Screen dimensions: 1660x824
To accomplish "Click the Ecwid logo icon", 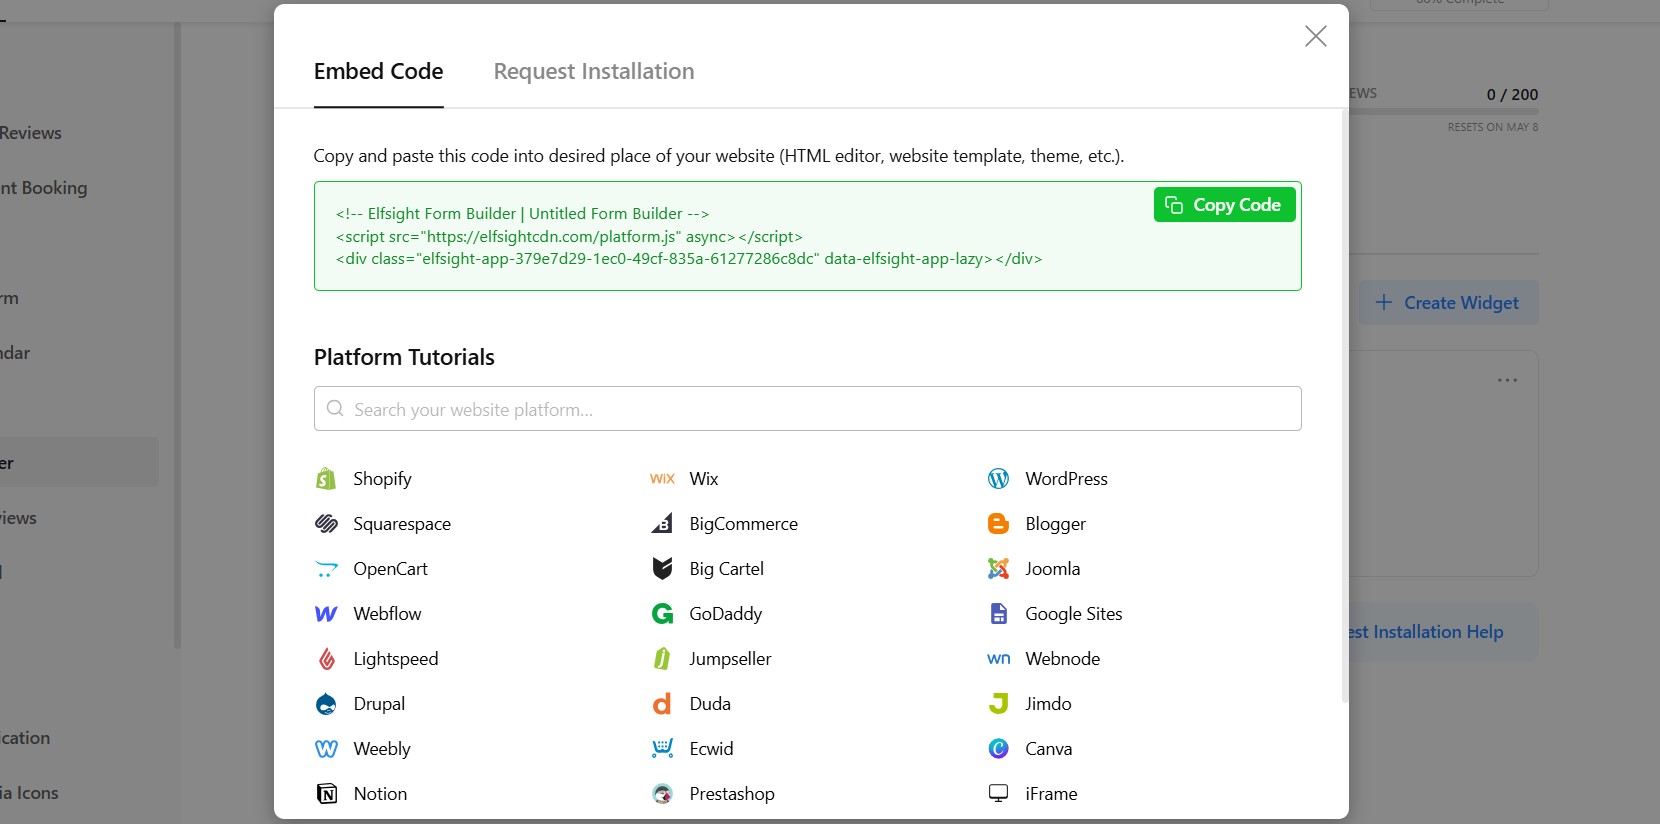I will 662,749.
